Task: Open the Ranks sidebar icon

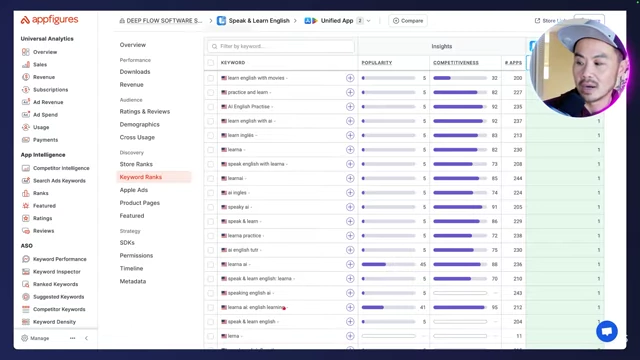Action: (26, 193)
